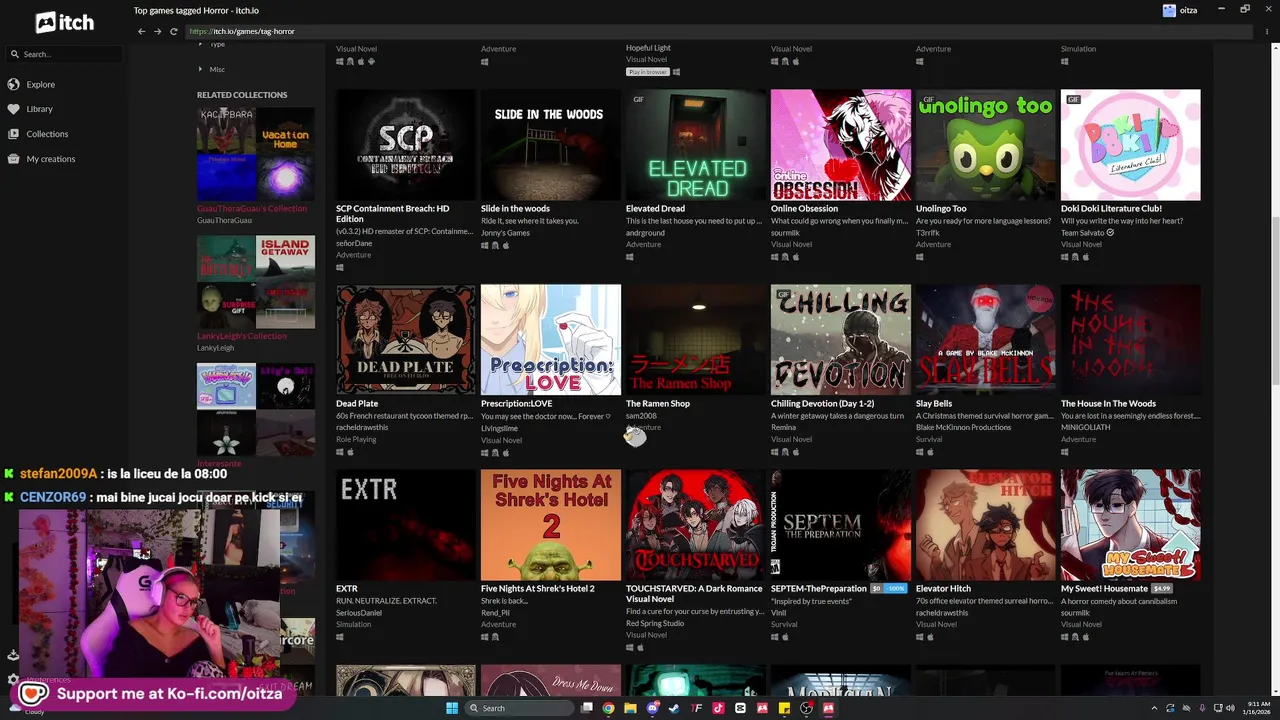Open the Elevated Dread game cover
Image resolution: width=1280 pixels, height=720 pixels.
(x=696, y=145)
